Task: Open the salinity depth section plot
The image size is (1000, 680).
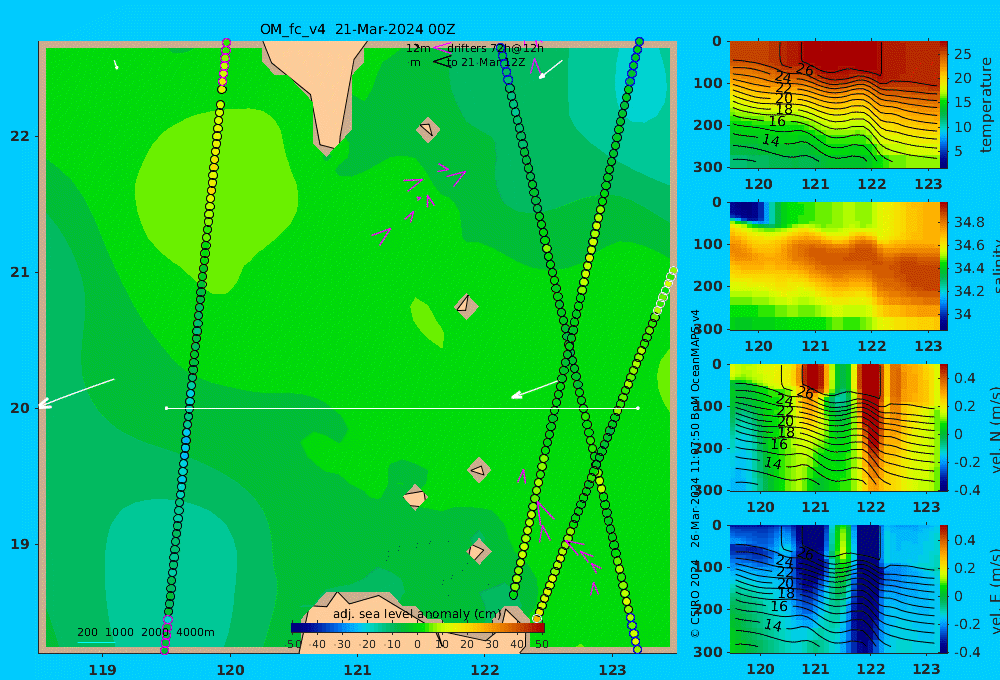Action: point(834,266)
